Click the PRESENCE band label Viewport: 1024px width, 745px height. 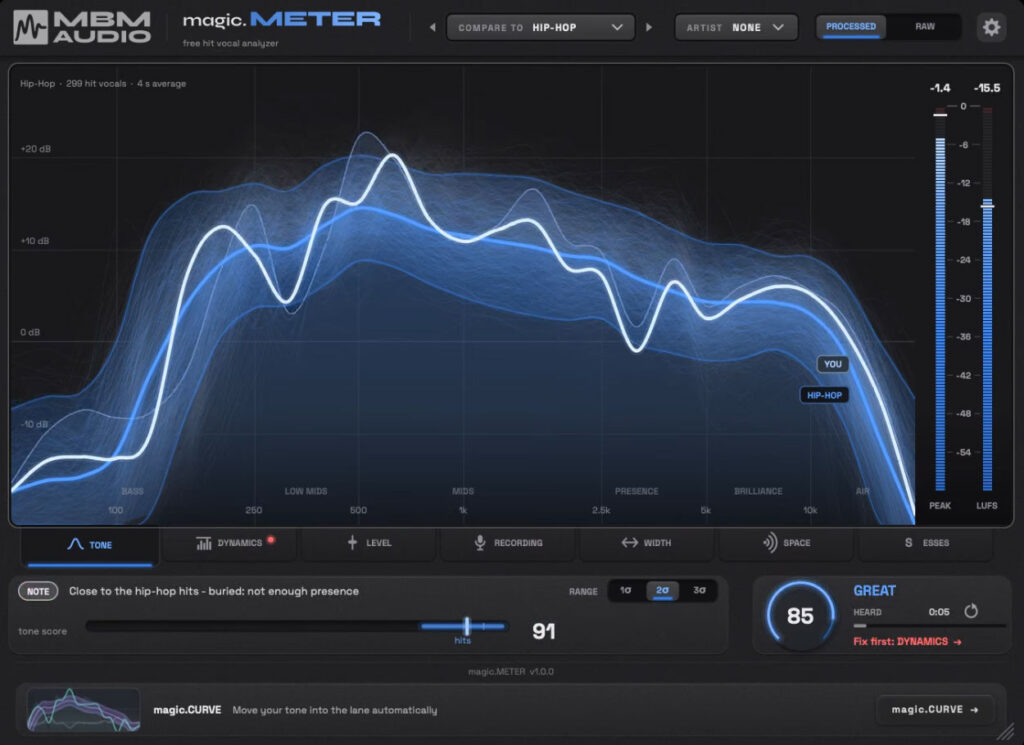tap(637, 491)
